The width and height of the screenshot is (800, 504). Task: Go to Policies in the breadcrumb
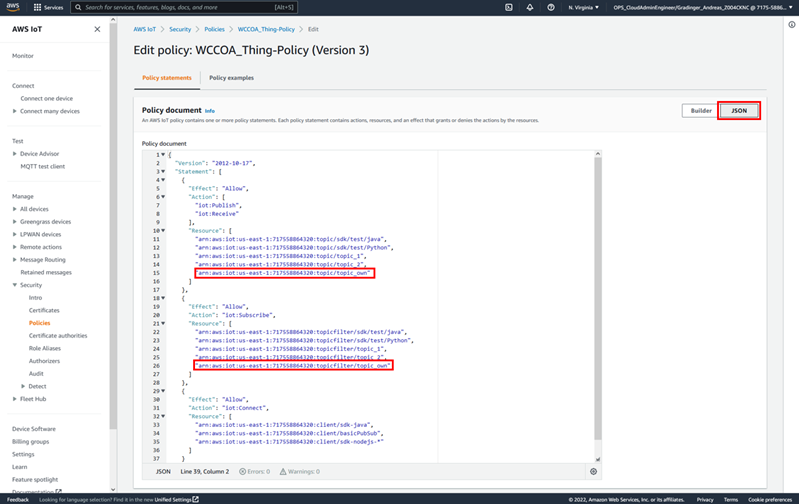(215, 30)
